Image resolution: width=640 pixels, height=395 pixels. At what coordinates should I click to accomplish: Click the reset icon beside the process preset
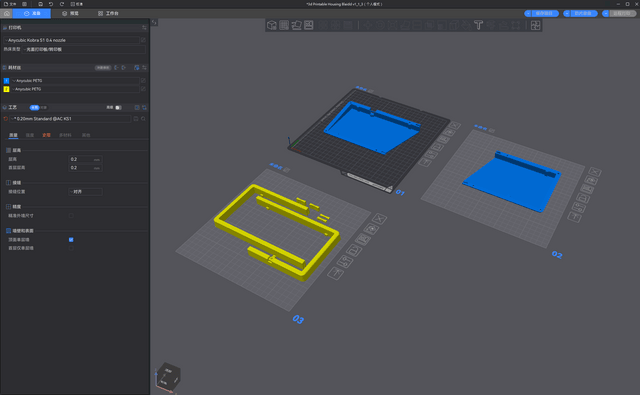click(6, 119)
